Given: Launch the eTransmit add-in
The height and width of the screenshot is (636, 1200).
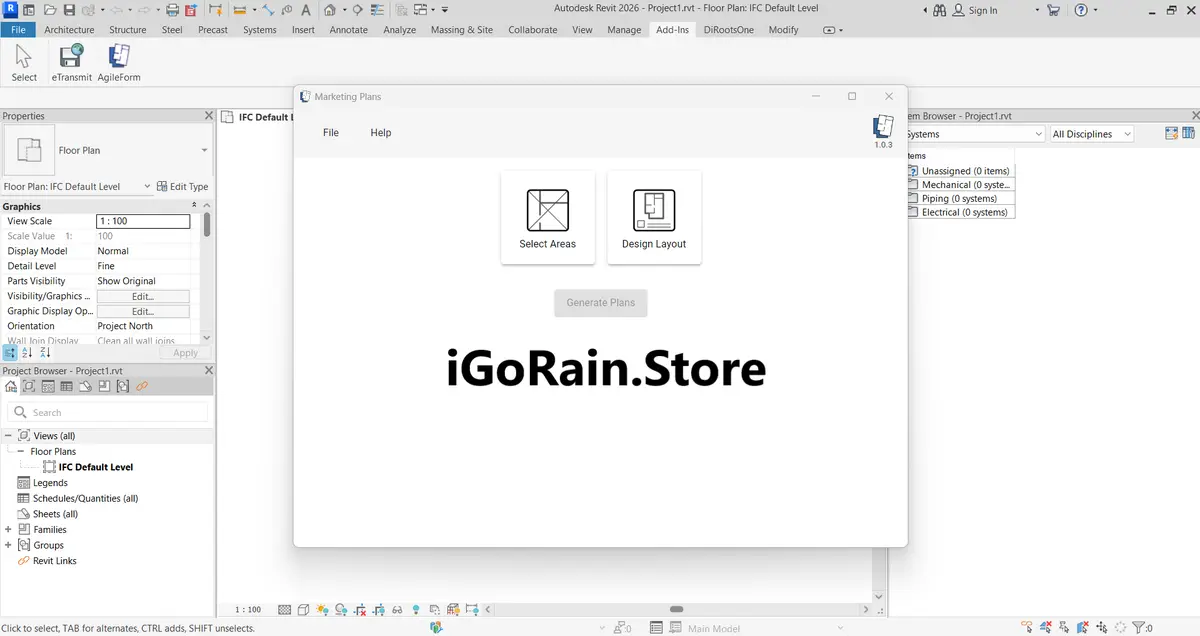Looking at the screenshot, I should coord(72,63).
